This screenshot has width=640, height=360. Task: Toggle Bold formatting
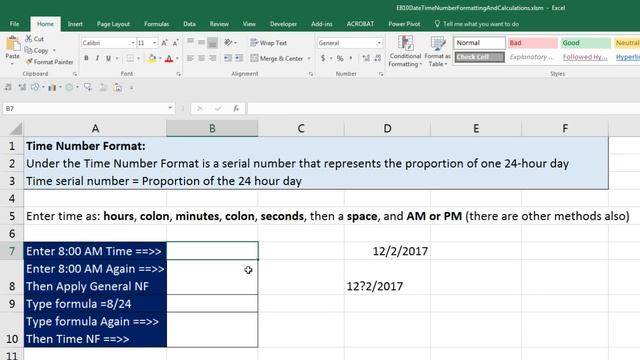[x=86, y=58]
